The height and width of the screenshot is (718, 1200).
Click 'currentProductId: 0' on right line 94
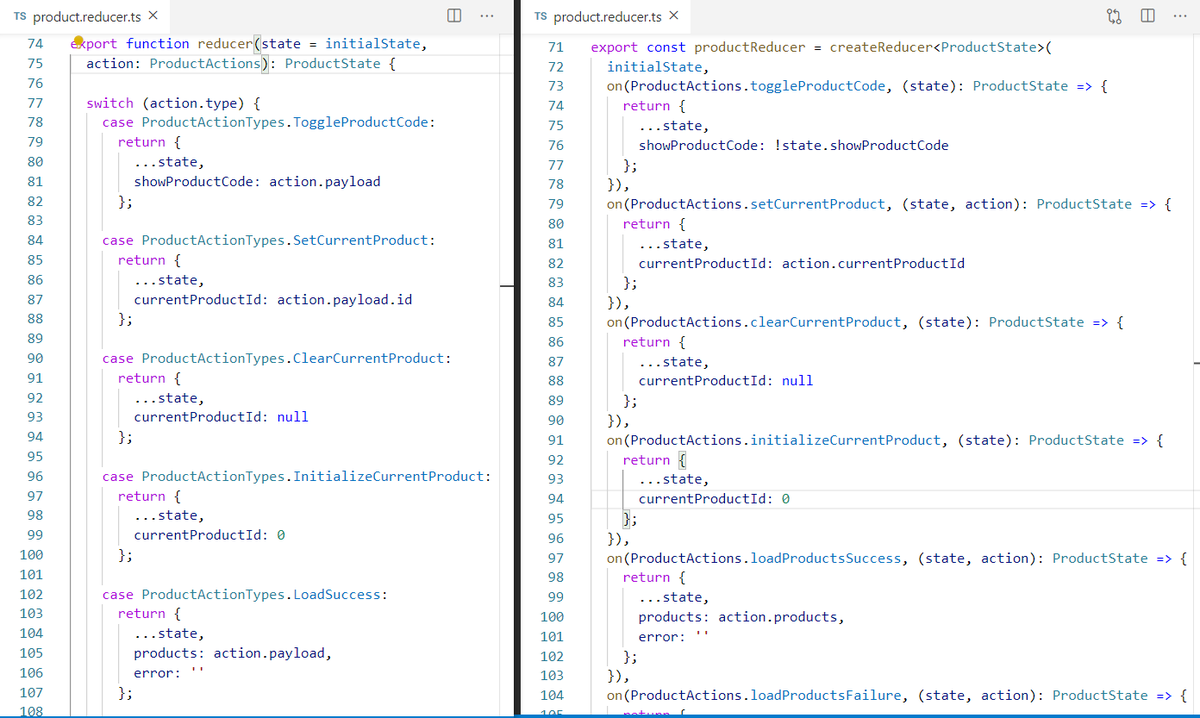pos(714,499)
